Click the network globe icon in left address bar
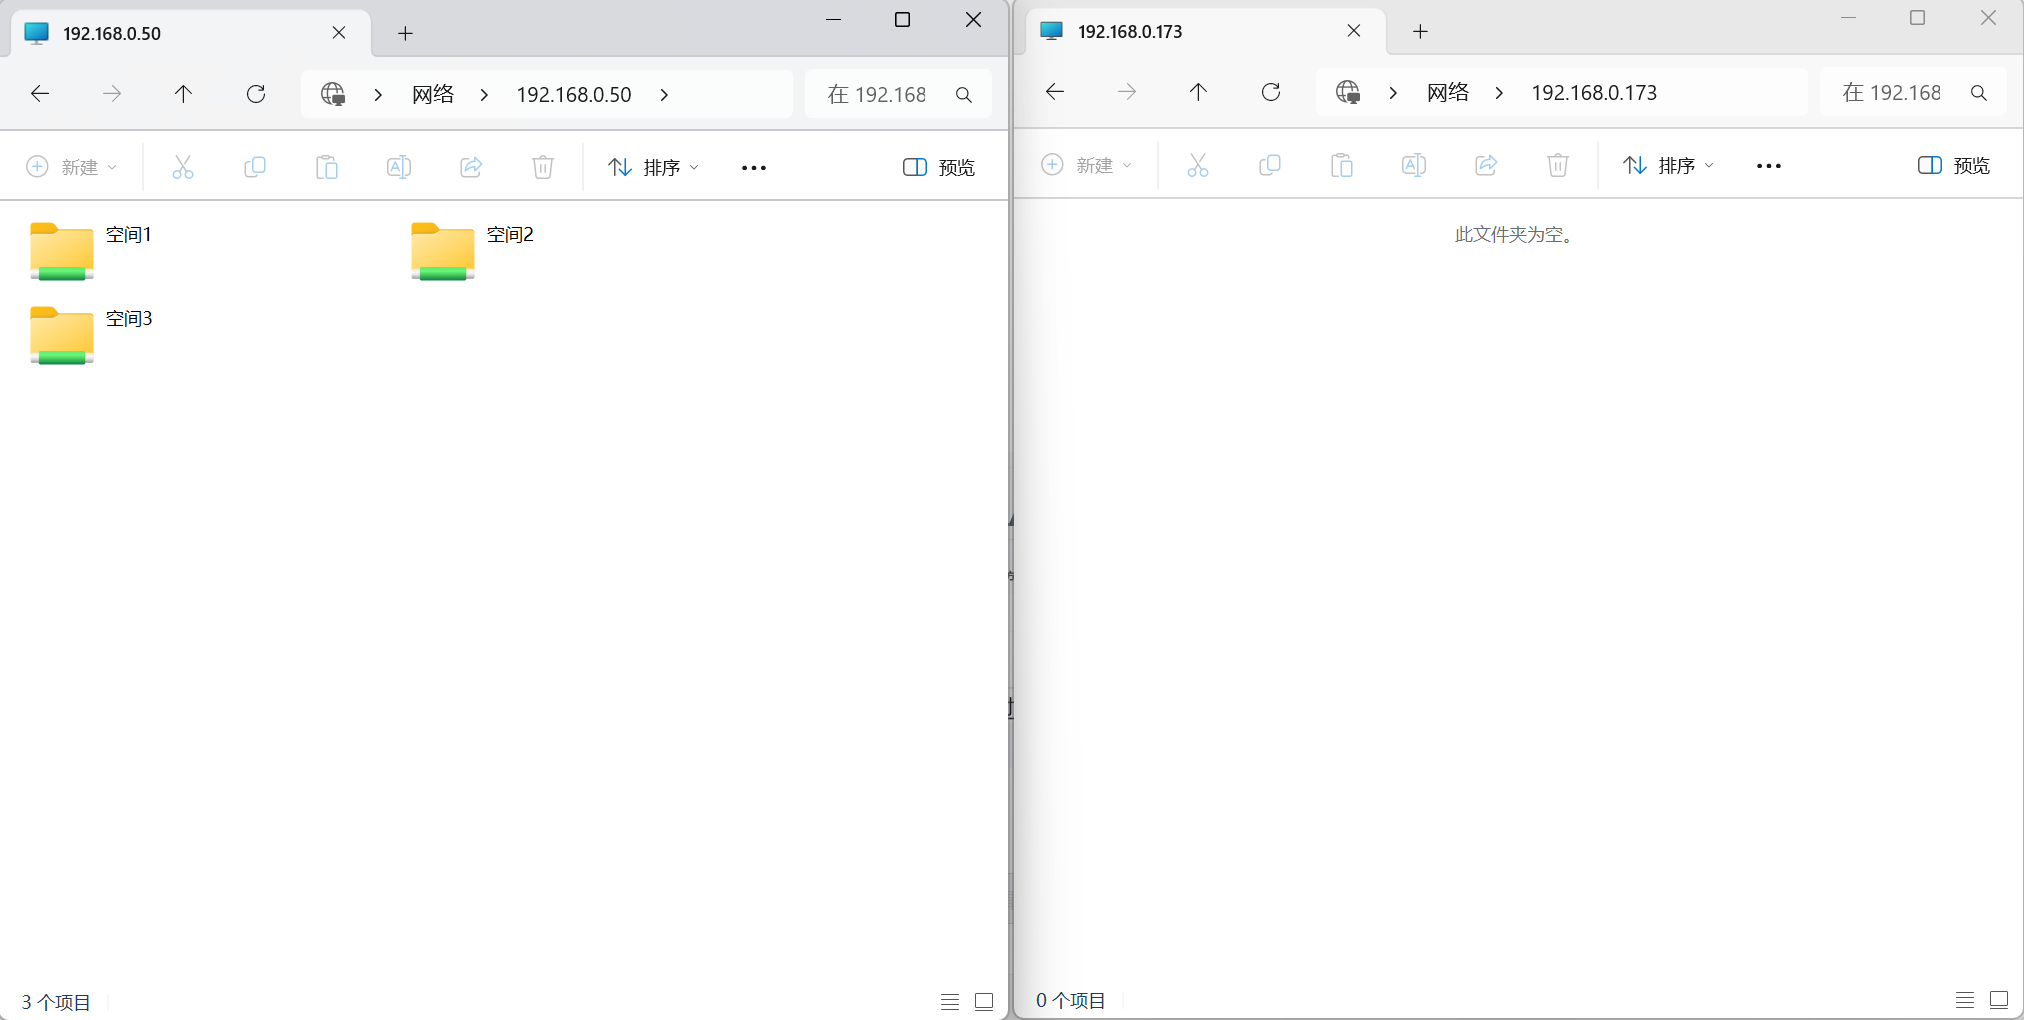Viewport: 2024px width, 1020px height. coord(333,94)
